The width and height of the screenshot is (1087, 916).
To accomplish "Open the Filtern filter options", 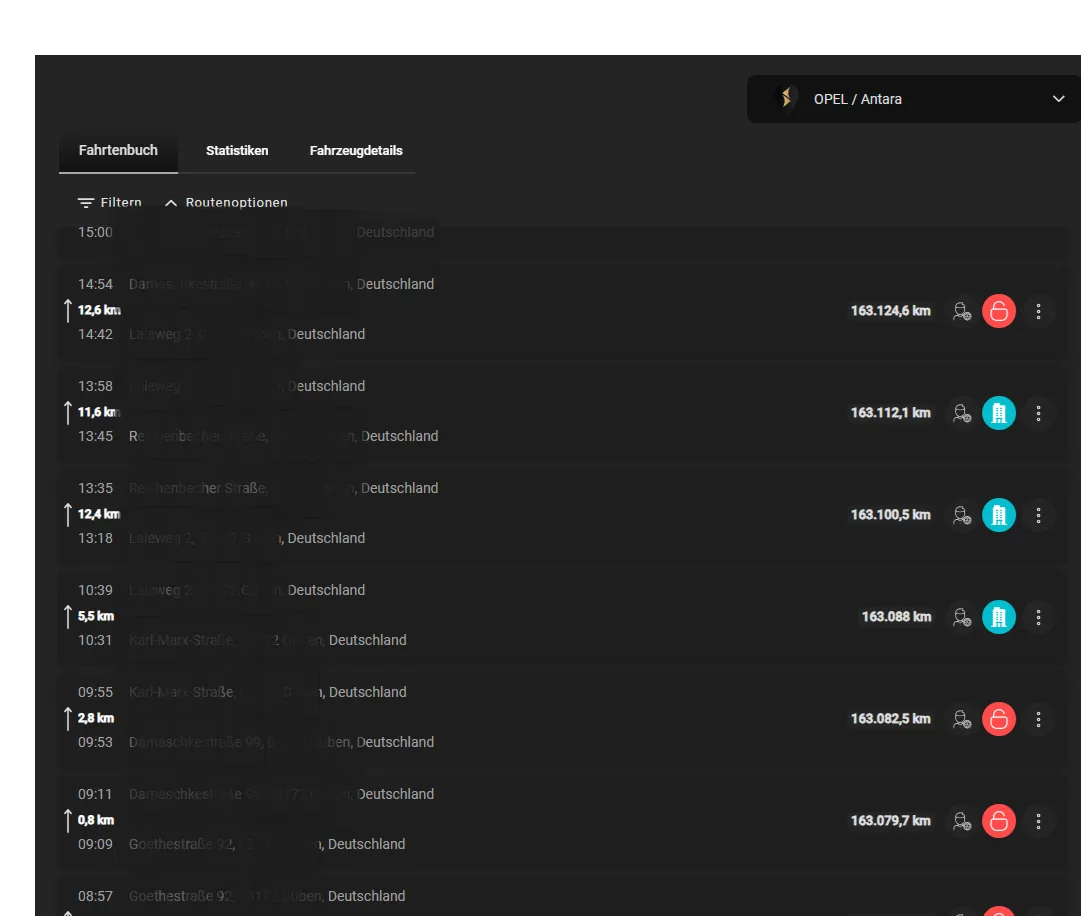I will click(110, 203).
